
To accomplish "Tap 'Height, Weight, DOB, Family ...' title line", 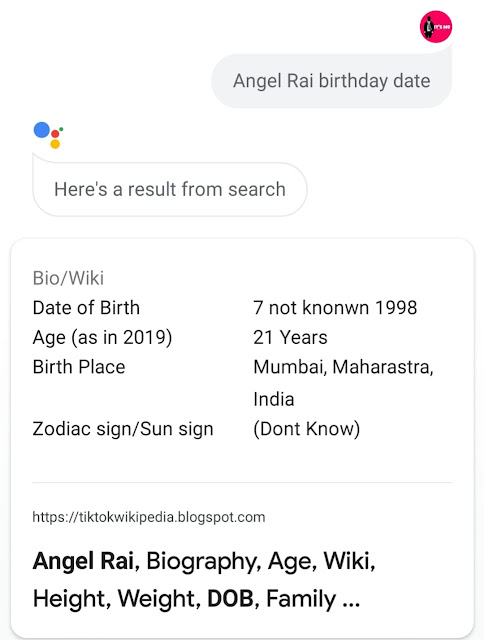I will [x=196, y=599].
